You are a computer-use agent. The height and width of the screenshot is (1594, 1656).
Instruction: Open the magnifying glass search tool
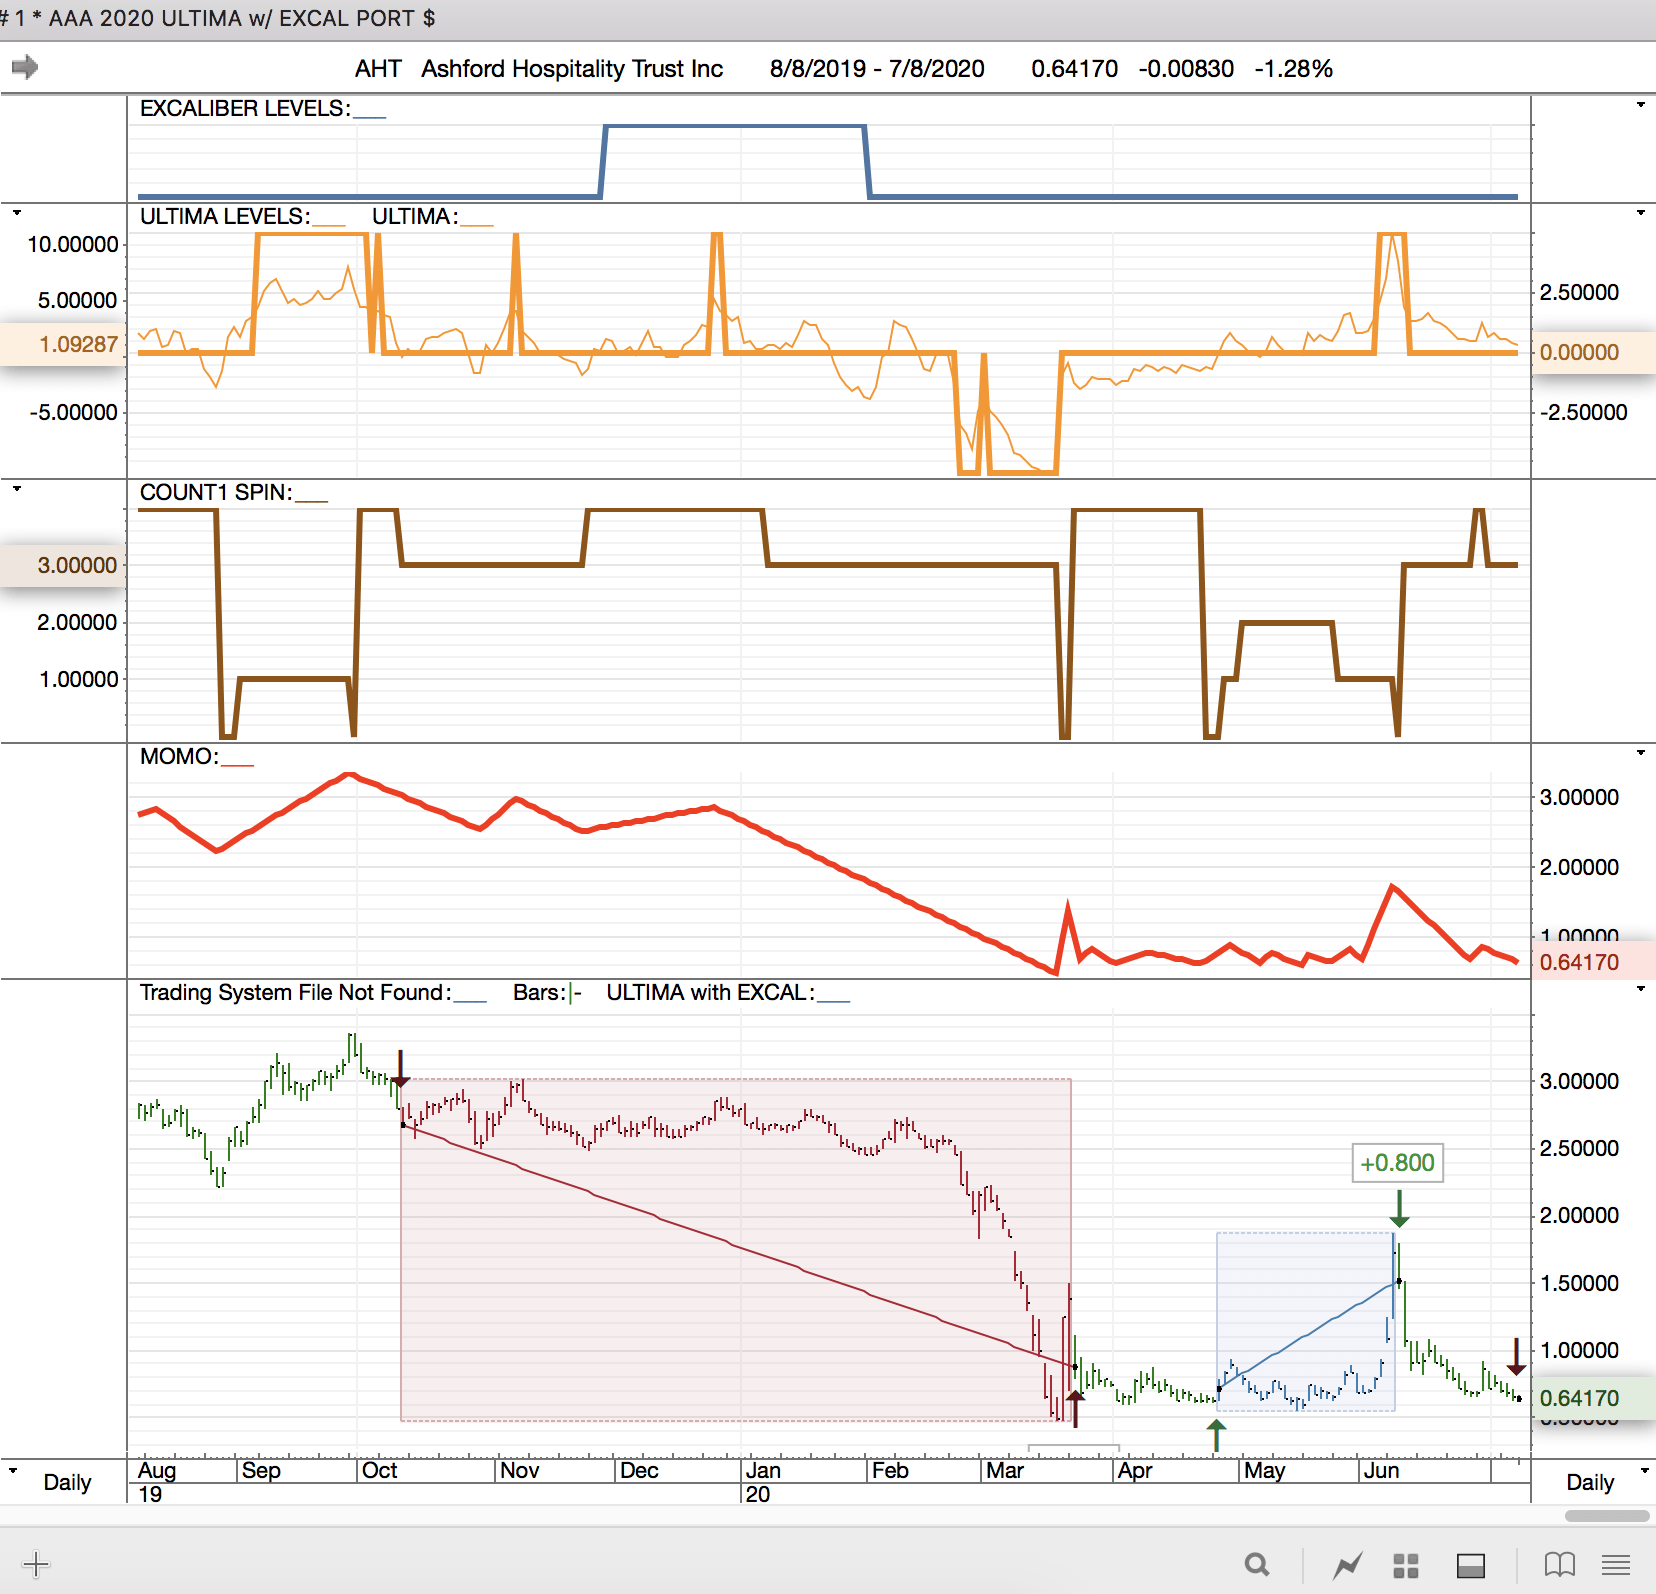(1257, 1564)
